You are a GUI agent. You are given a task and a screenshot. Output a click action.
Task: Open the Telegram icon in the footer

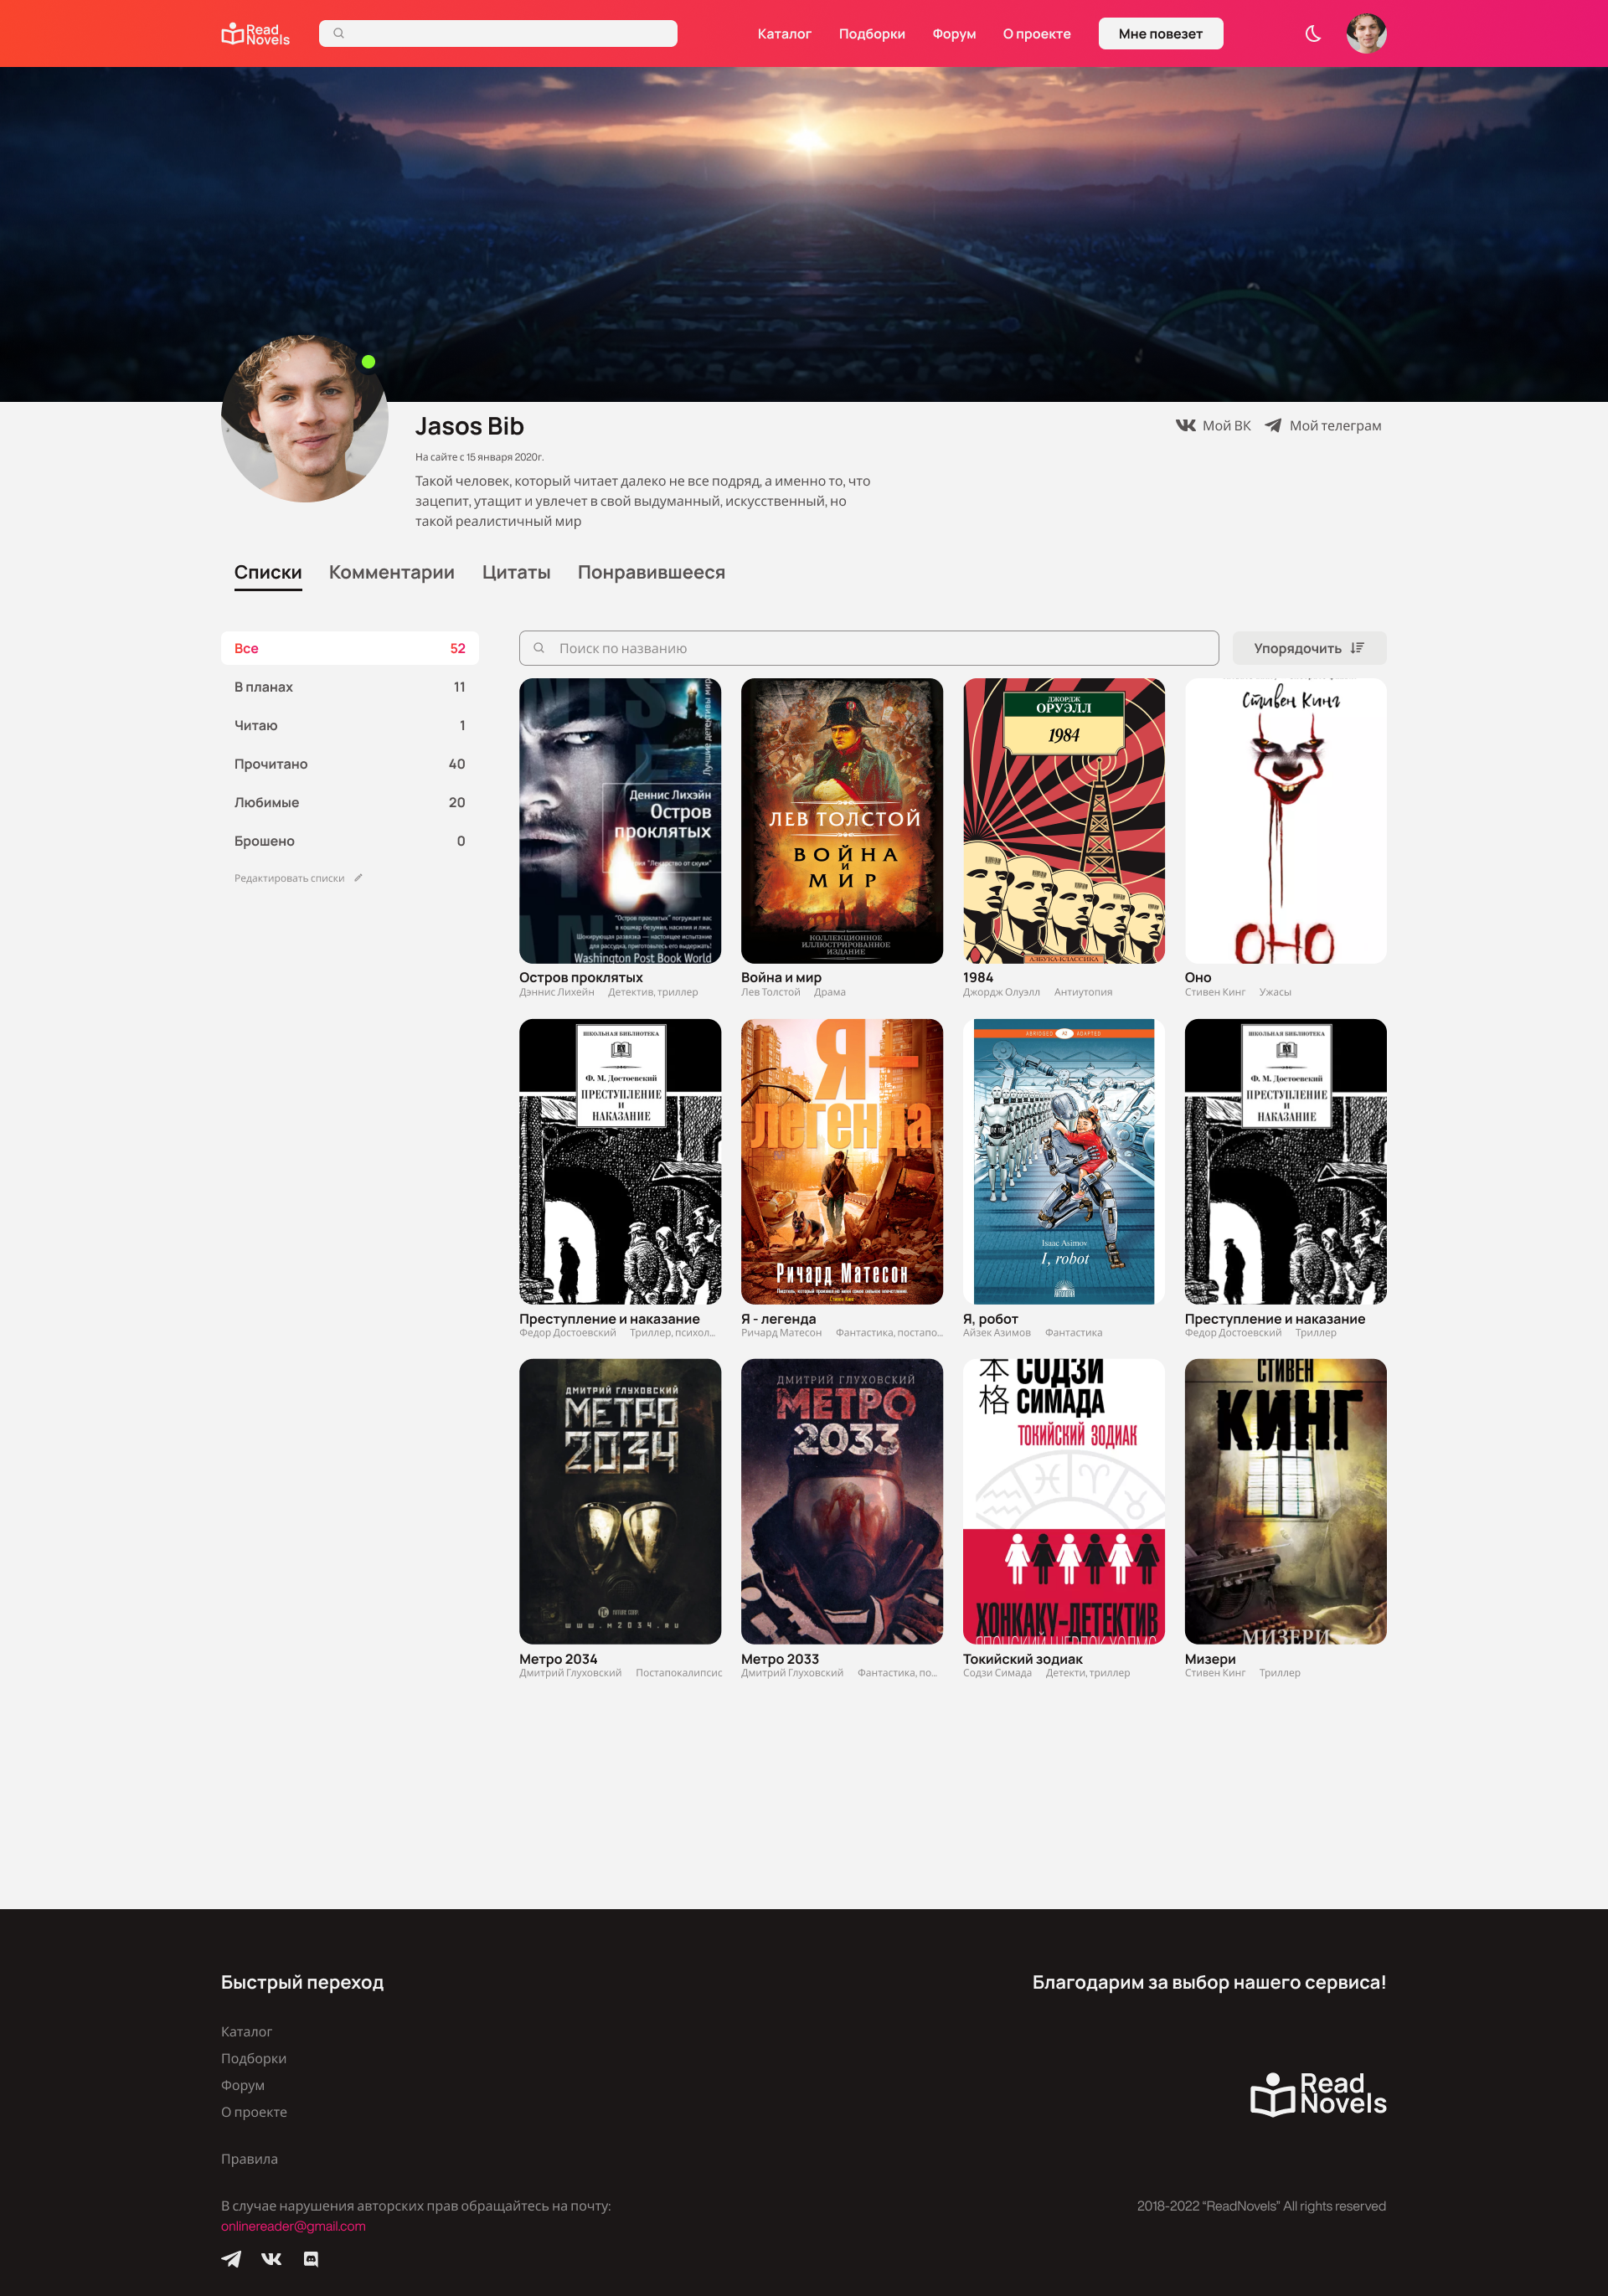(x=231, y=2259)
